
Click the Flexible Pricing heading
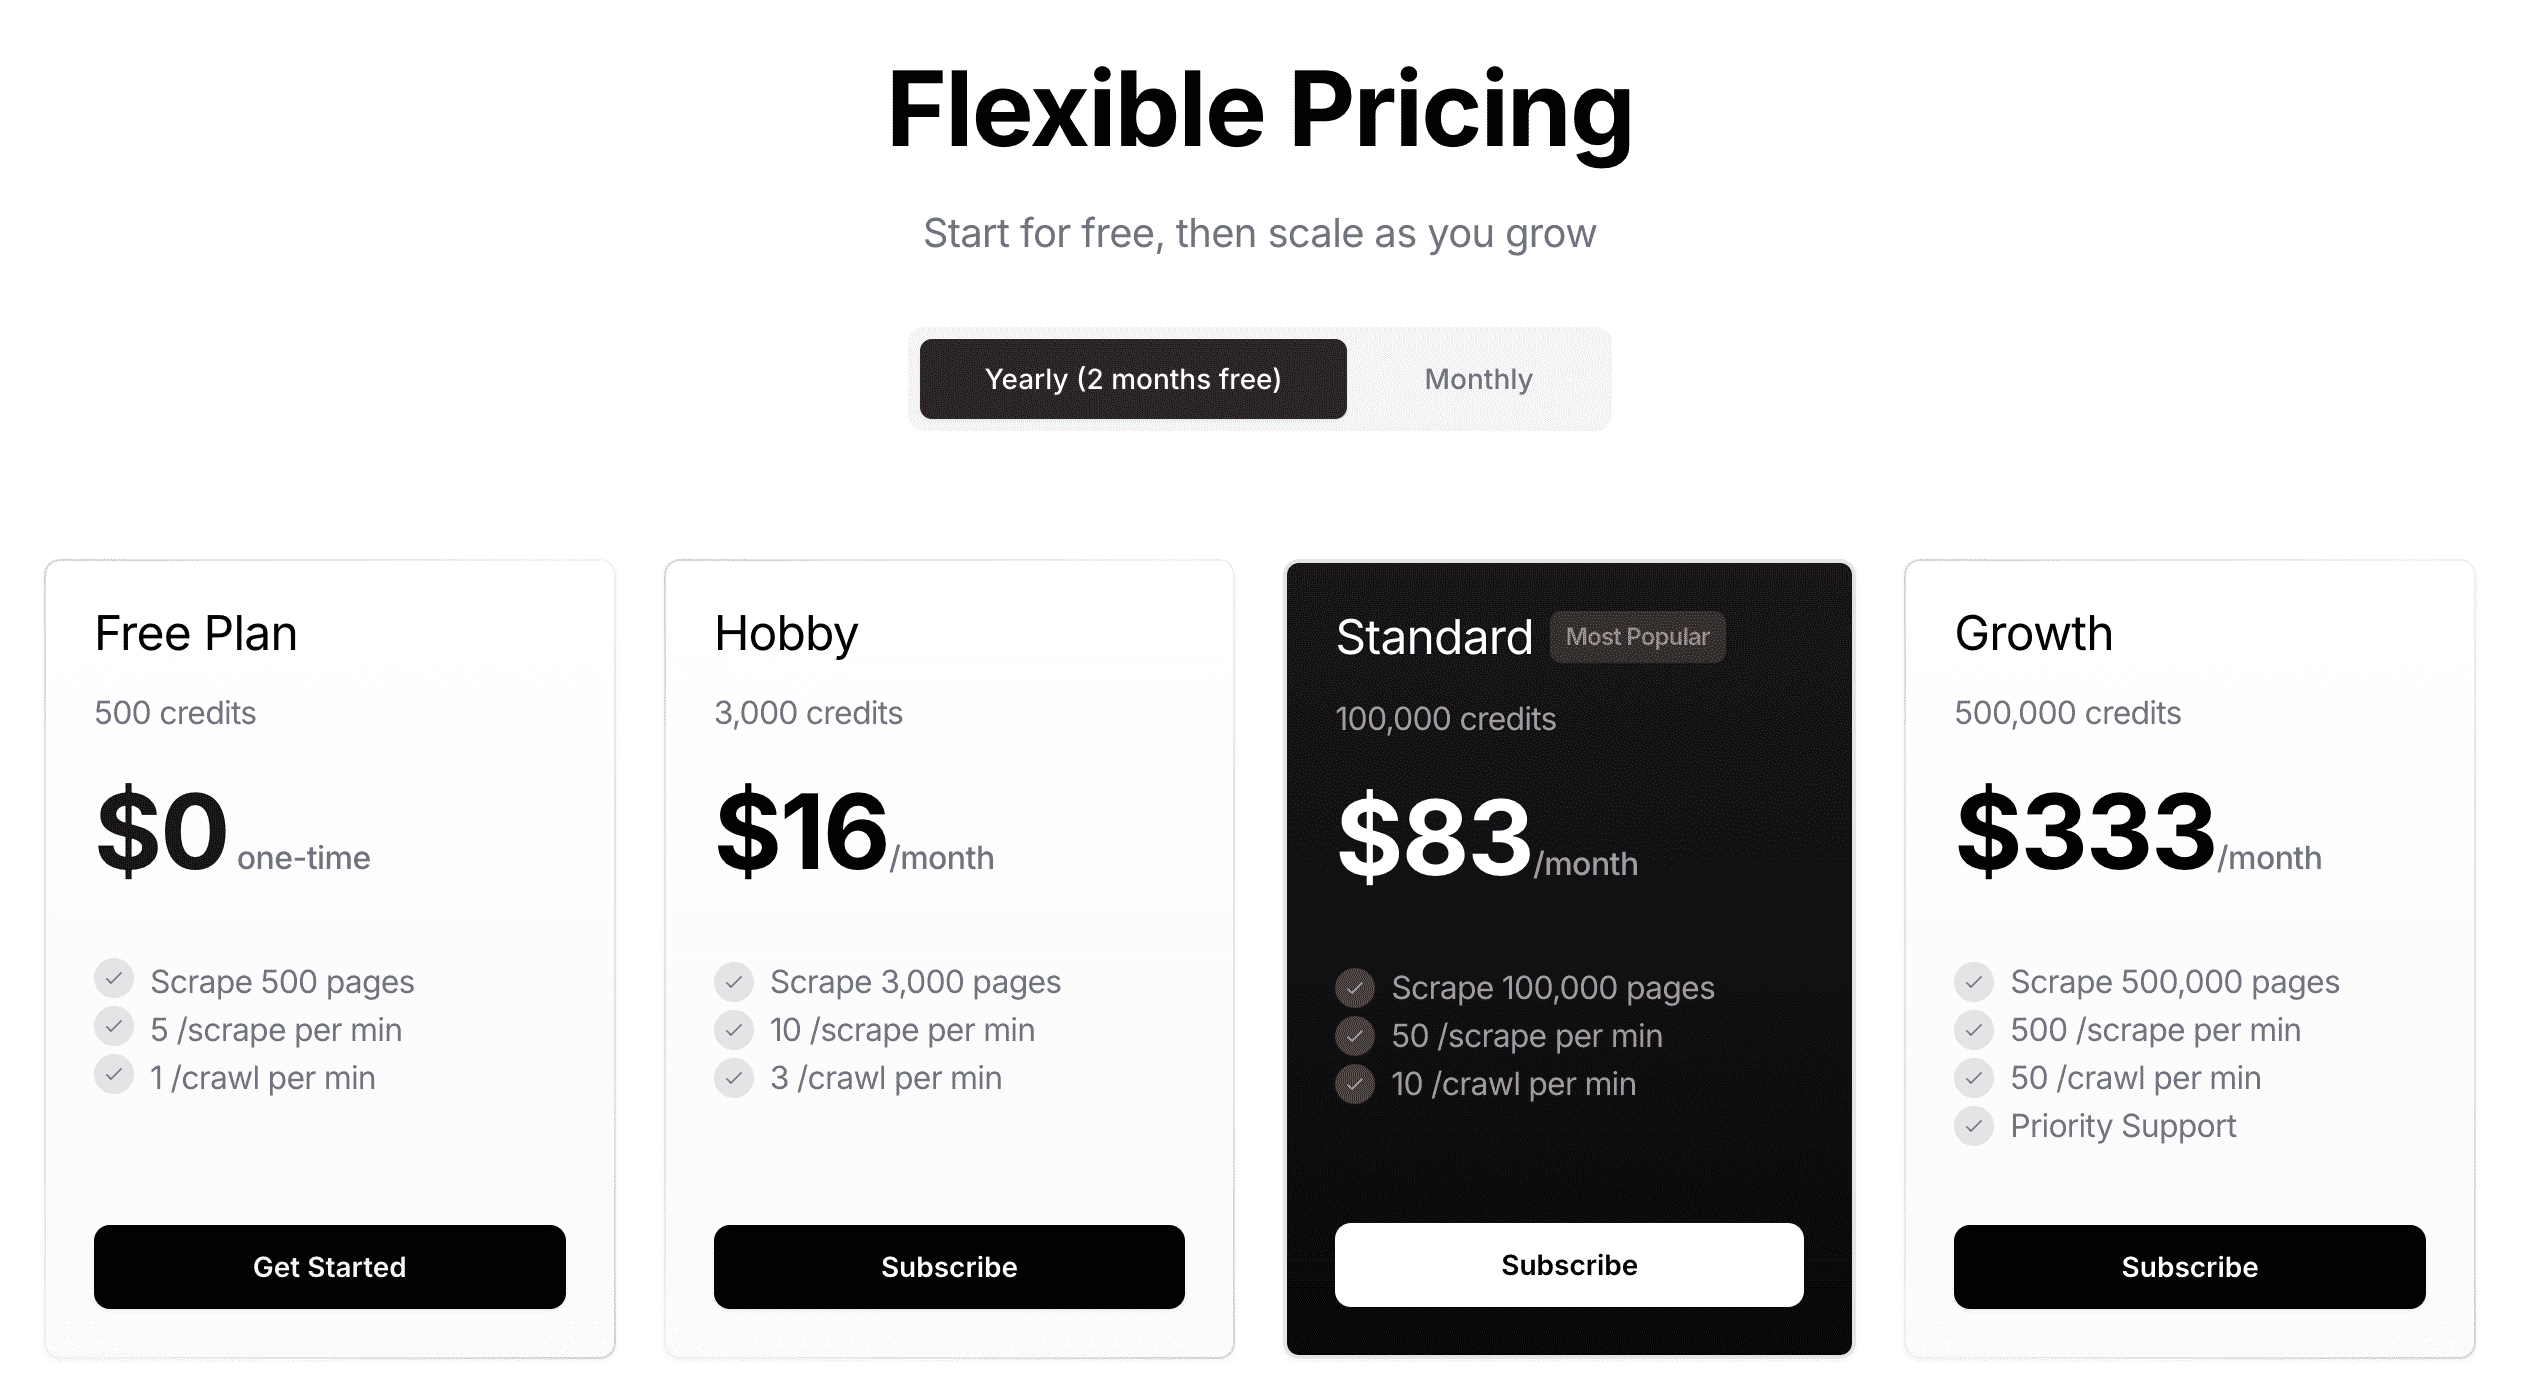coord(1260,110)
